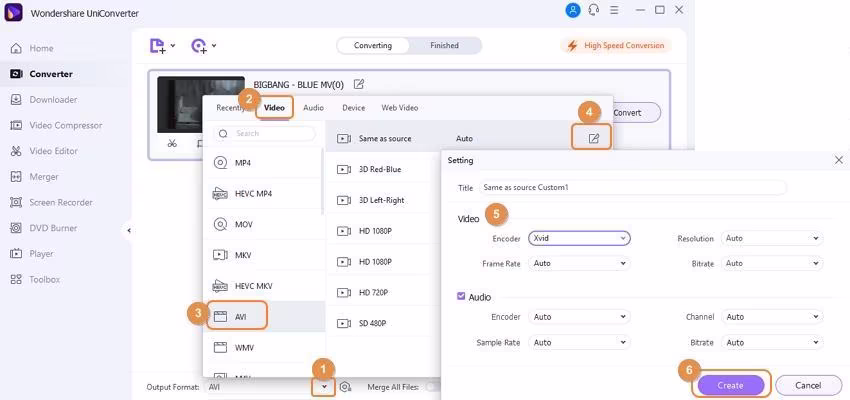Click the format Search field

(x=265, y=133)
